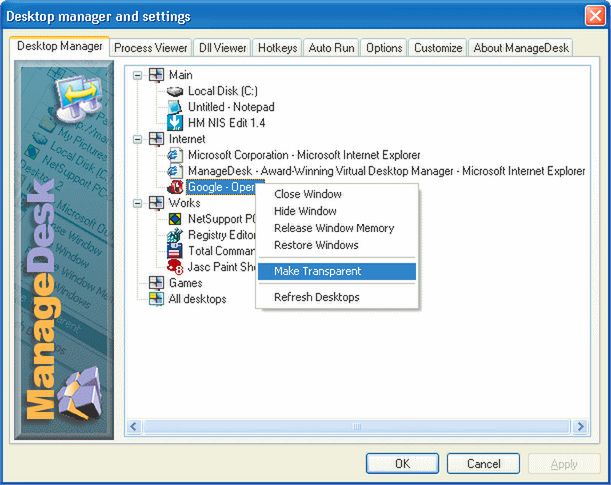Click the Jasc Paint Shop icon

pyautogui.click(x=175, y=267)
